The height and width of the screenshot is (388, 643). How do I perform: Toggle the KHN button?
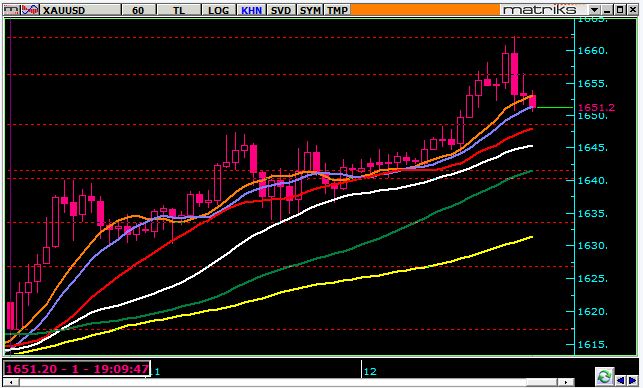pos(251,10)
